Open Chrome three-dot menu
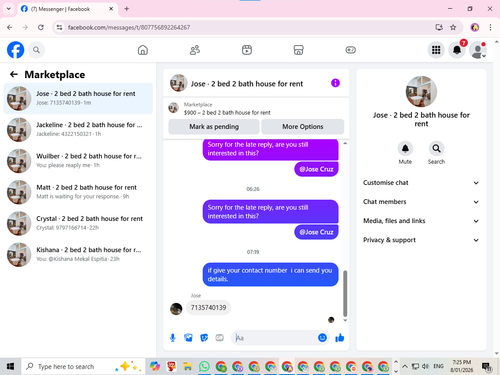 tap(490, 27)
